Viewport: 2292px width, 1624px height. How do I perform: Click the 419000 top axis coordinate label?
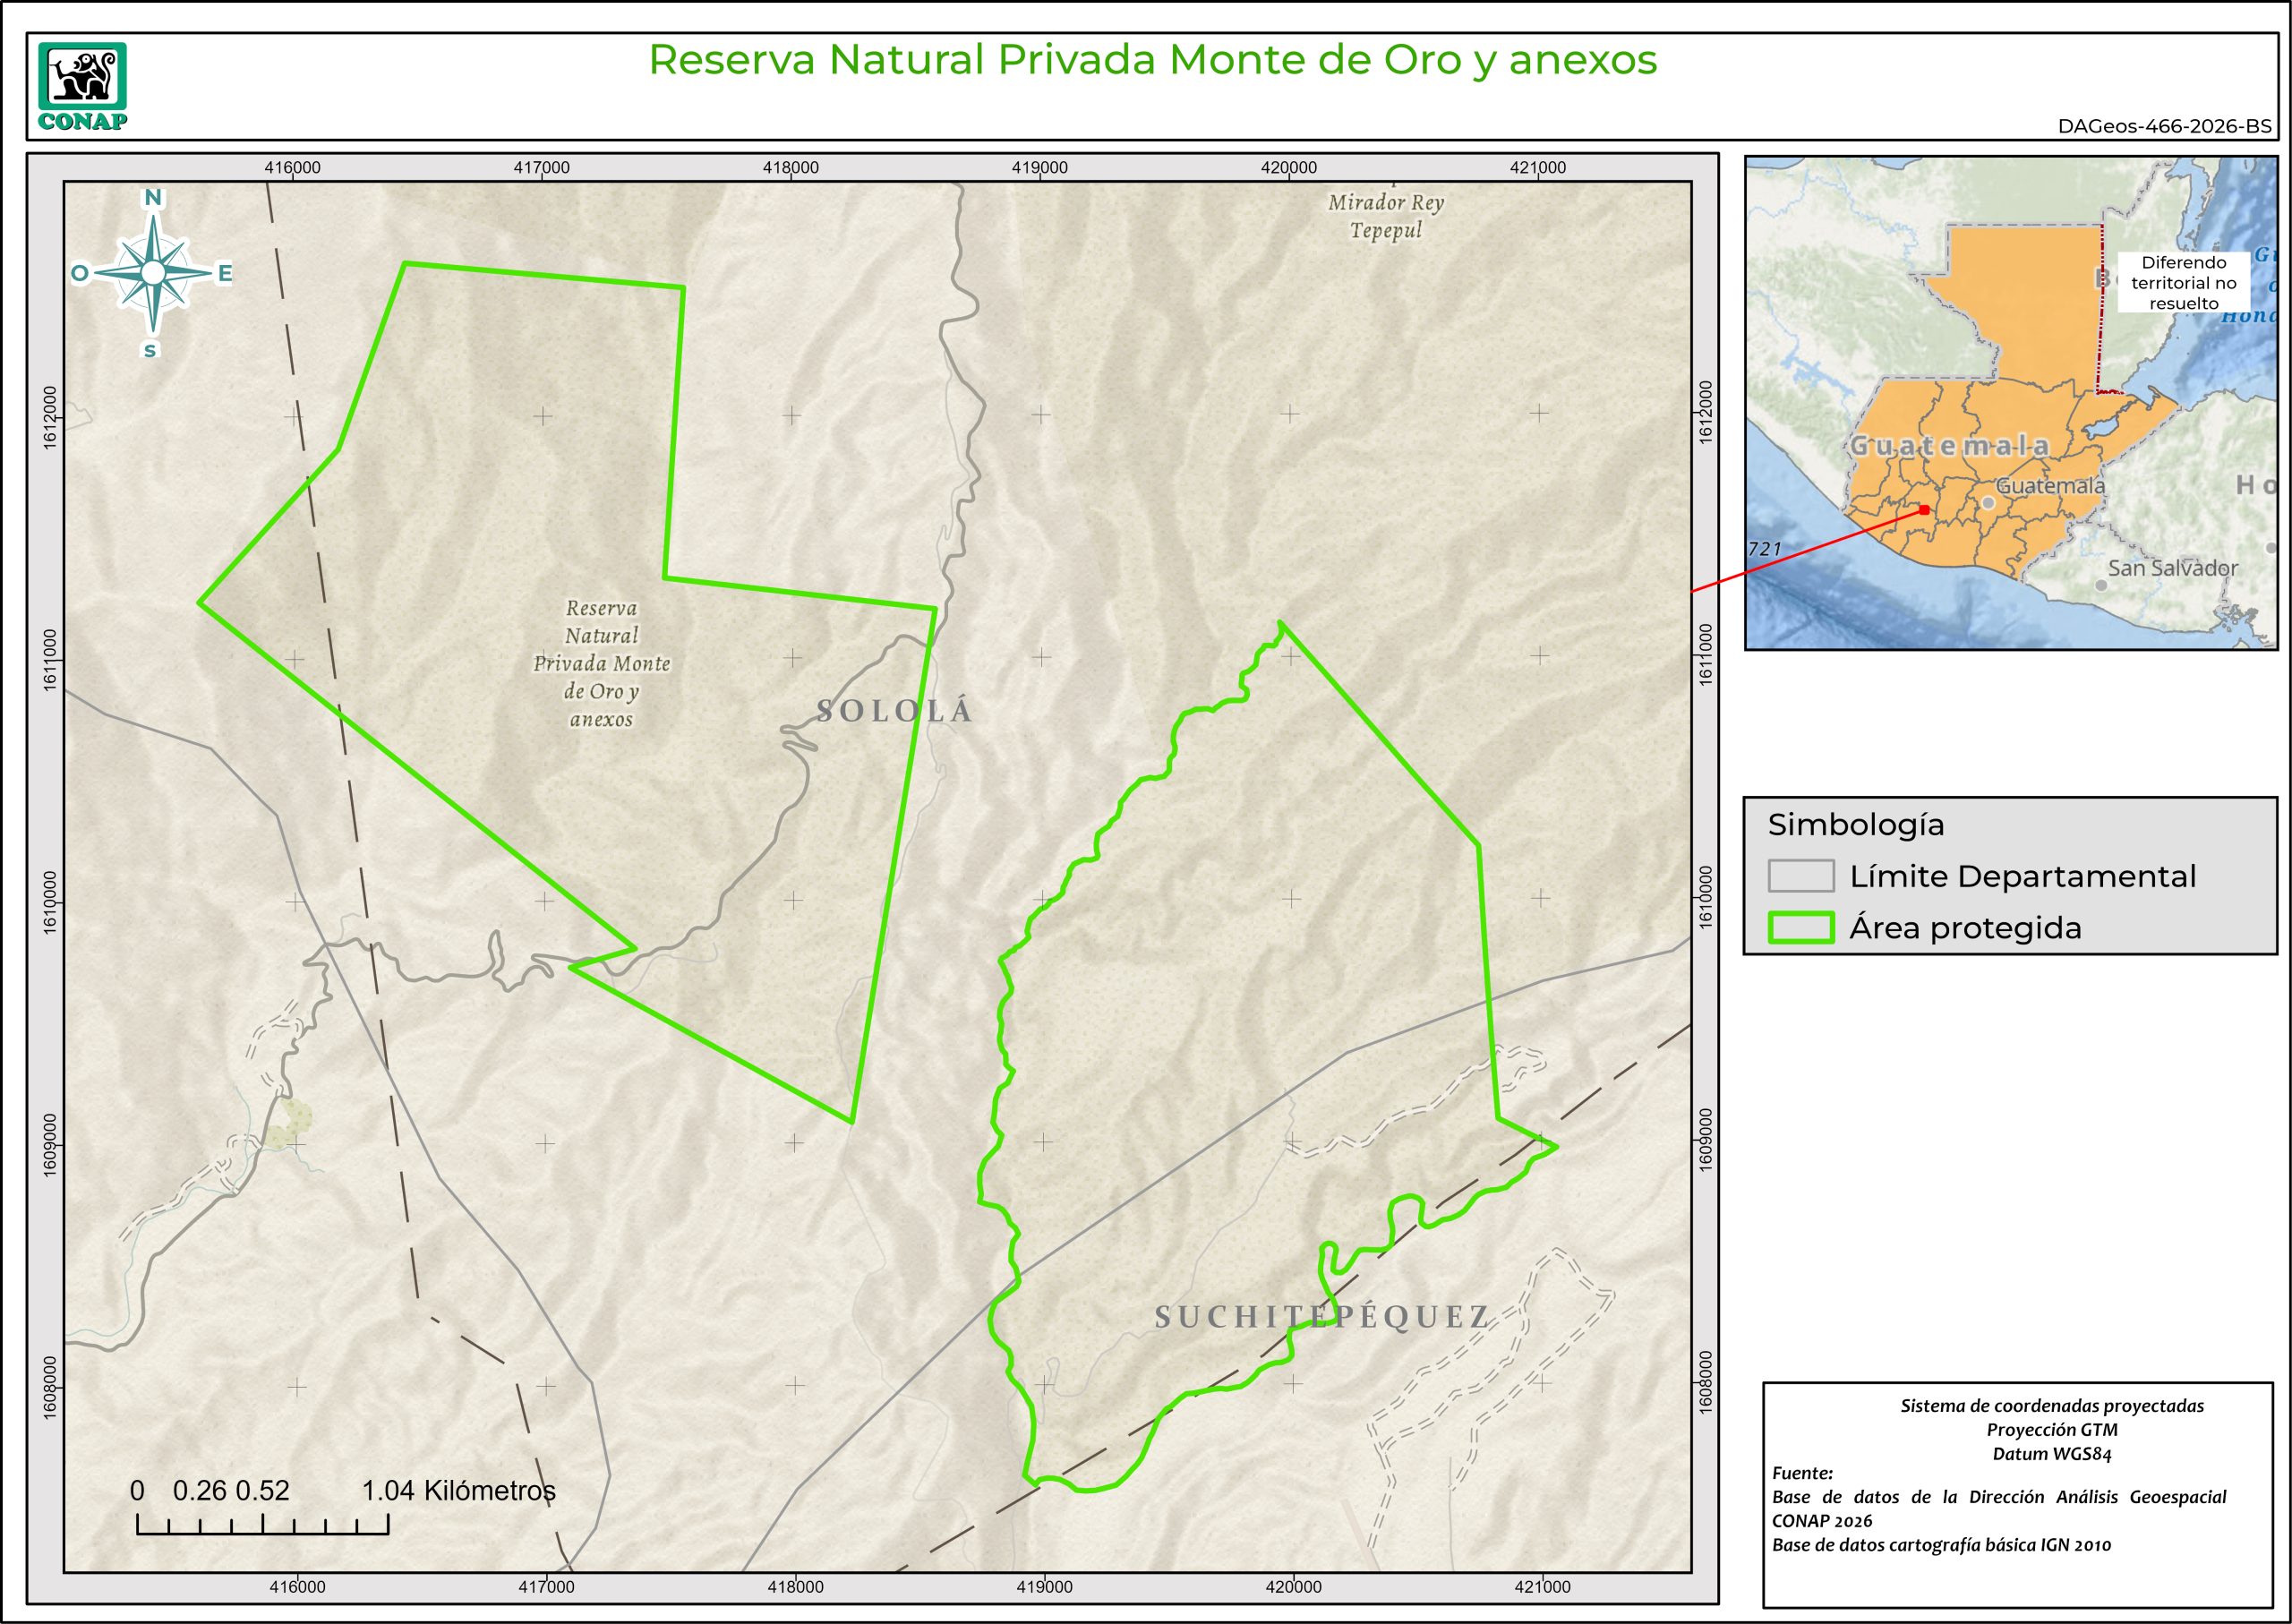pos(1039,168)
